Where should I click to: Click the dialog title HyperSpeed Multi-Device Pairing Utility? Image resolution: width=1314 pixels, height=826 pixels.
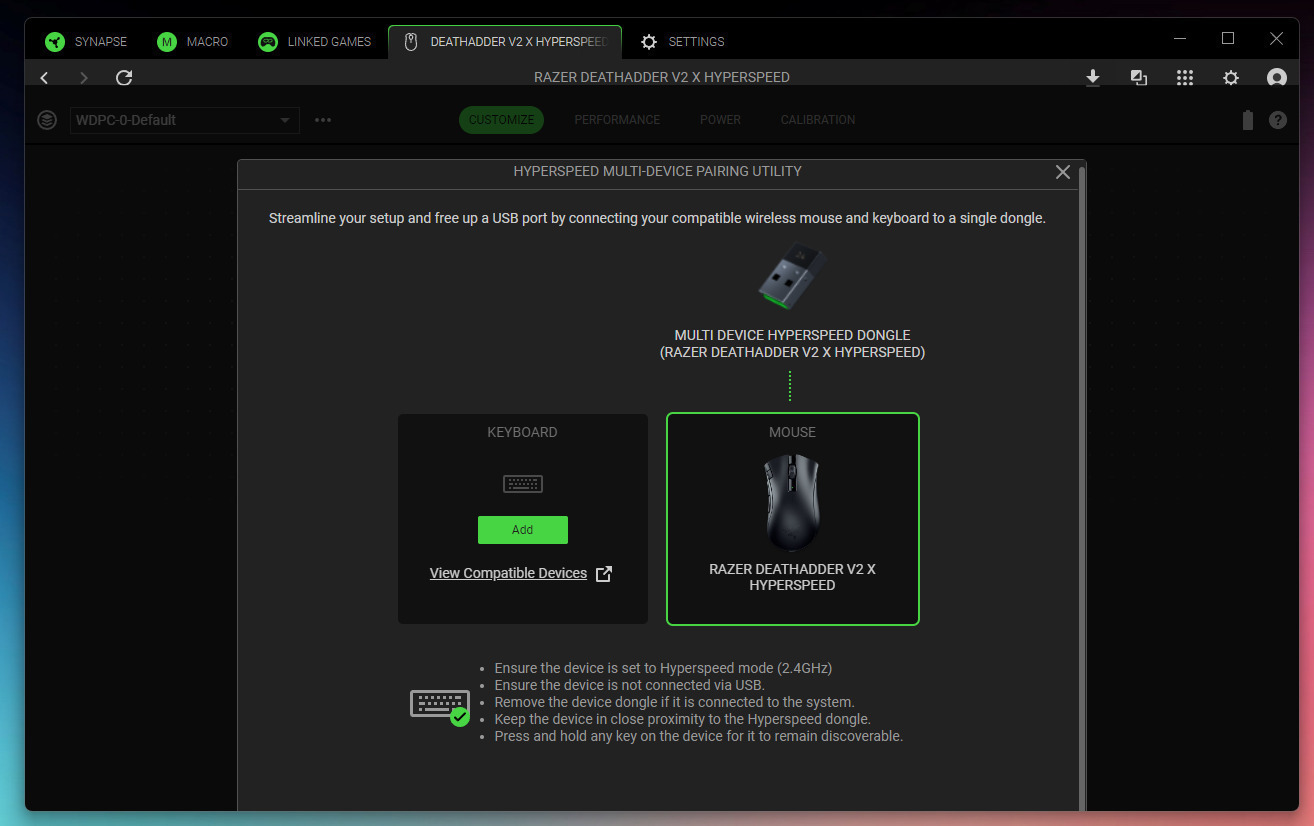tap(658, 171)
